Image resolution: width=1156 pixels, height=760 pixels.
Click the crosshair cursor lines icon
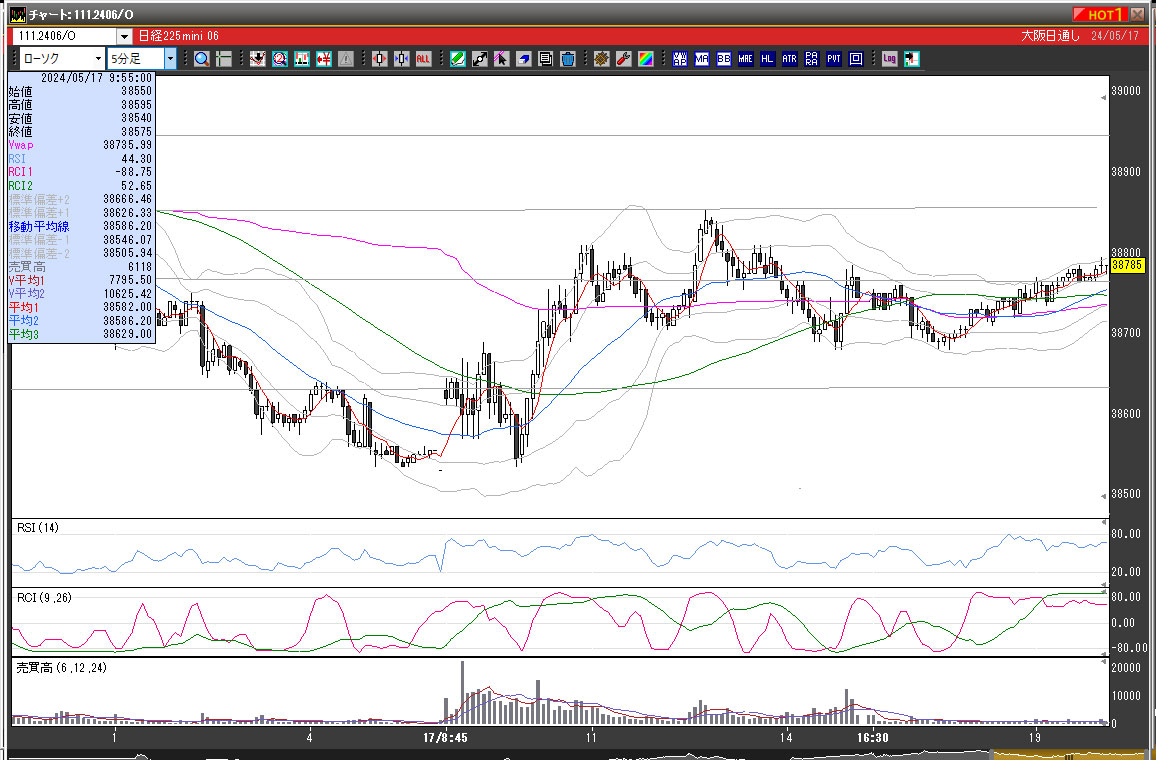pos(223,59)
